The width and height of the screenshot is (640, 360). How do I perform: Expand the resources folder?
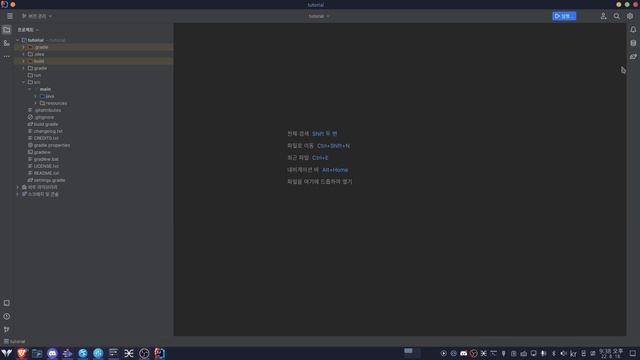click(36, 103)
